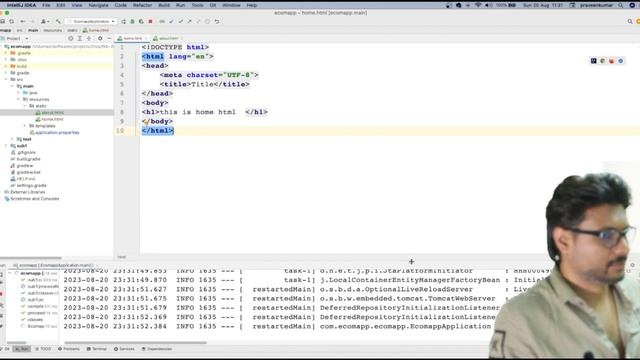The image size is (640, 360).
Task: Click the Back navigation arrow in toolbar
Action: (x=23, y=21)
